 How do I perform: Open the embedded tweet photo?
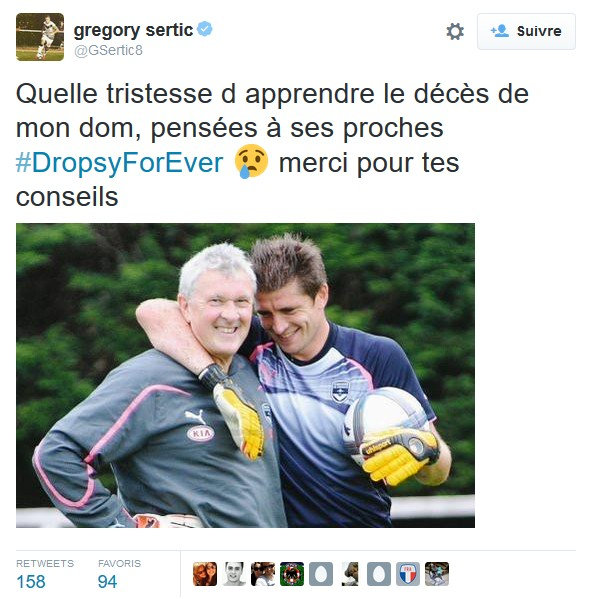point(245,376)
